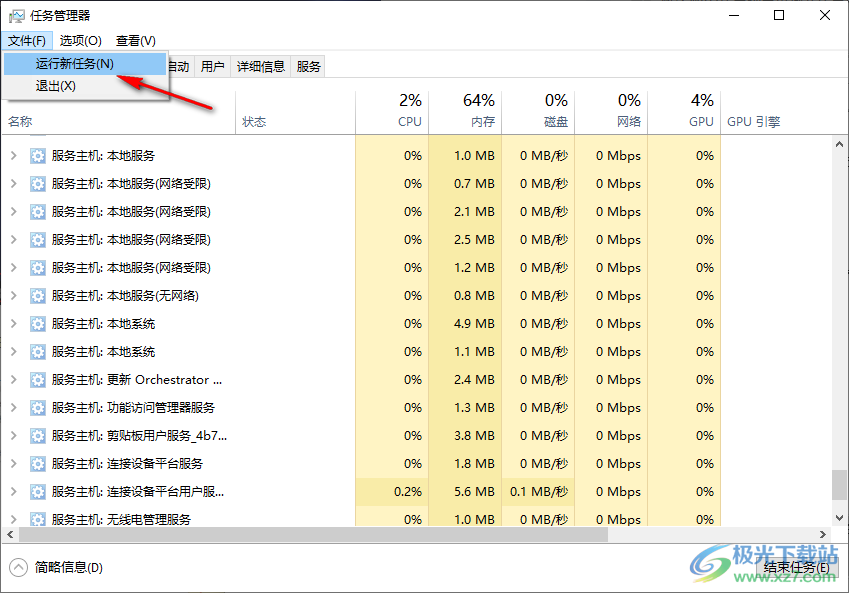
Task: Sort by the GPU 引擎 column header
Action: (754, 122)
